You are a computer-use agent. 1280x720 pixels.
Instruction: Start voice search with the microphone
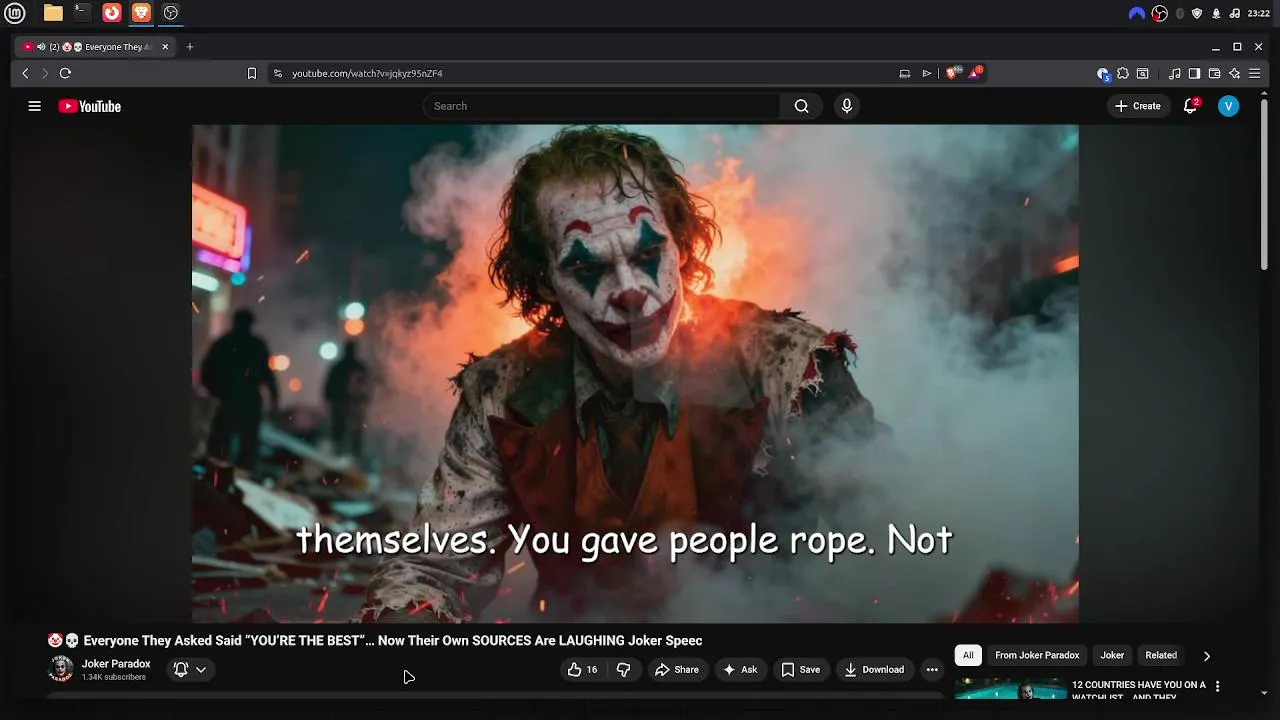847,106
